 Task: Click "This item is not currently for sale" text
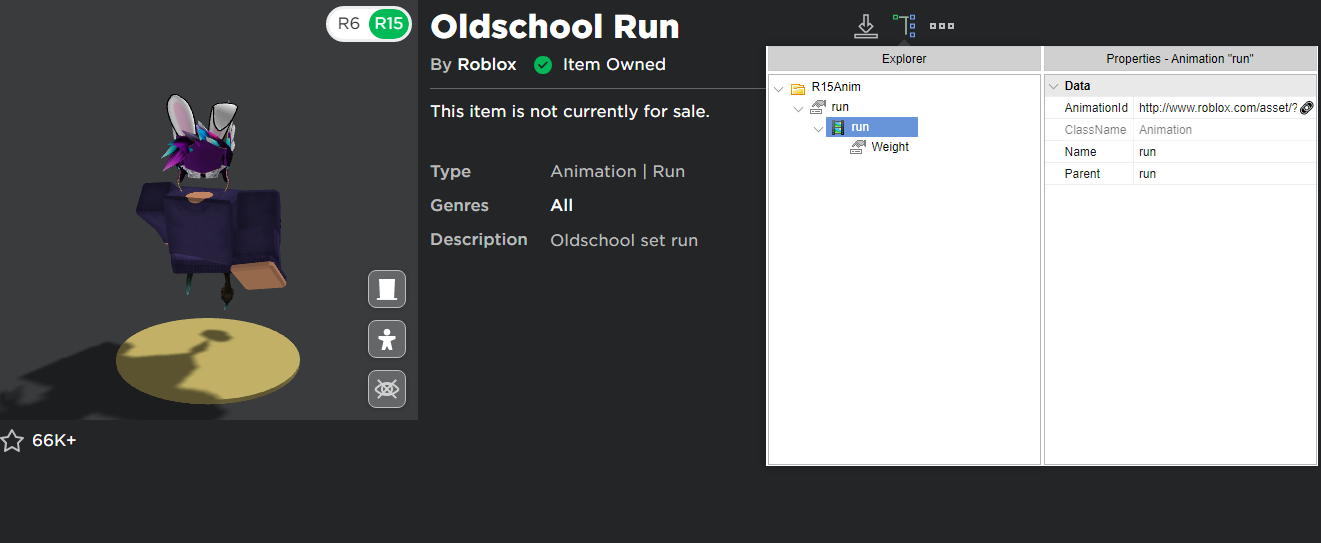[x=570, y=111]
